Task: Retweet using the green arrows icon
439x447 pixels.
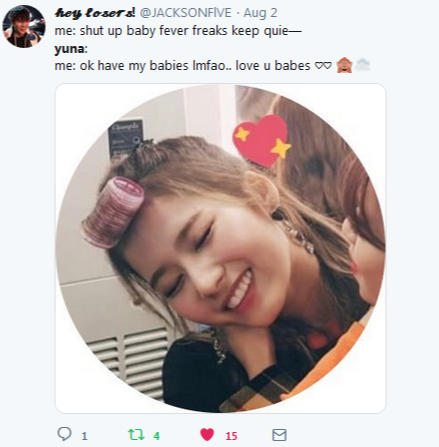Action: [136, 434]
